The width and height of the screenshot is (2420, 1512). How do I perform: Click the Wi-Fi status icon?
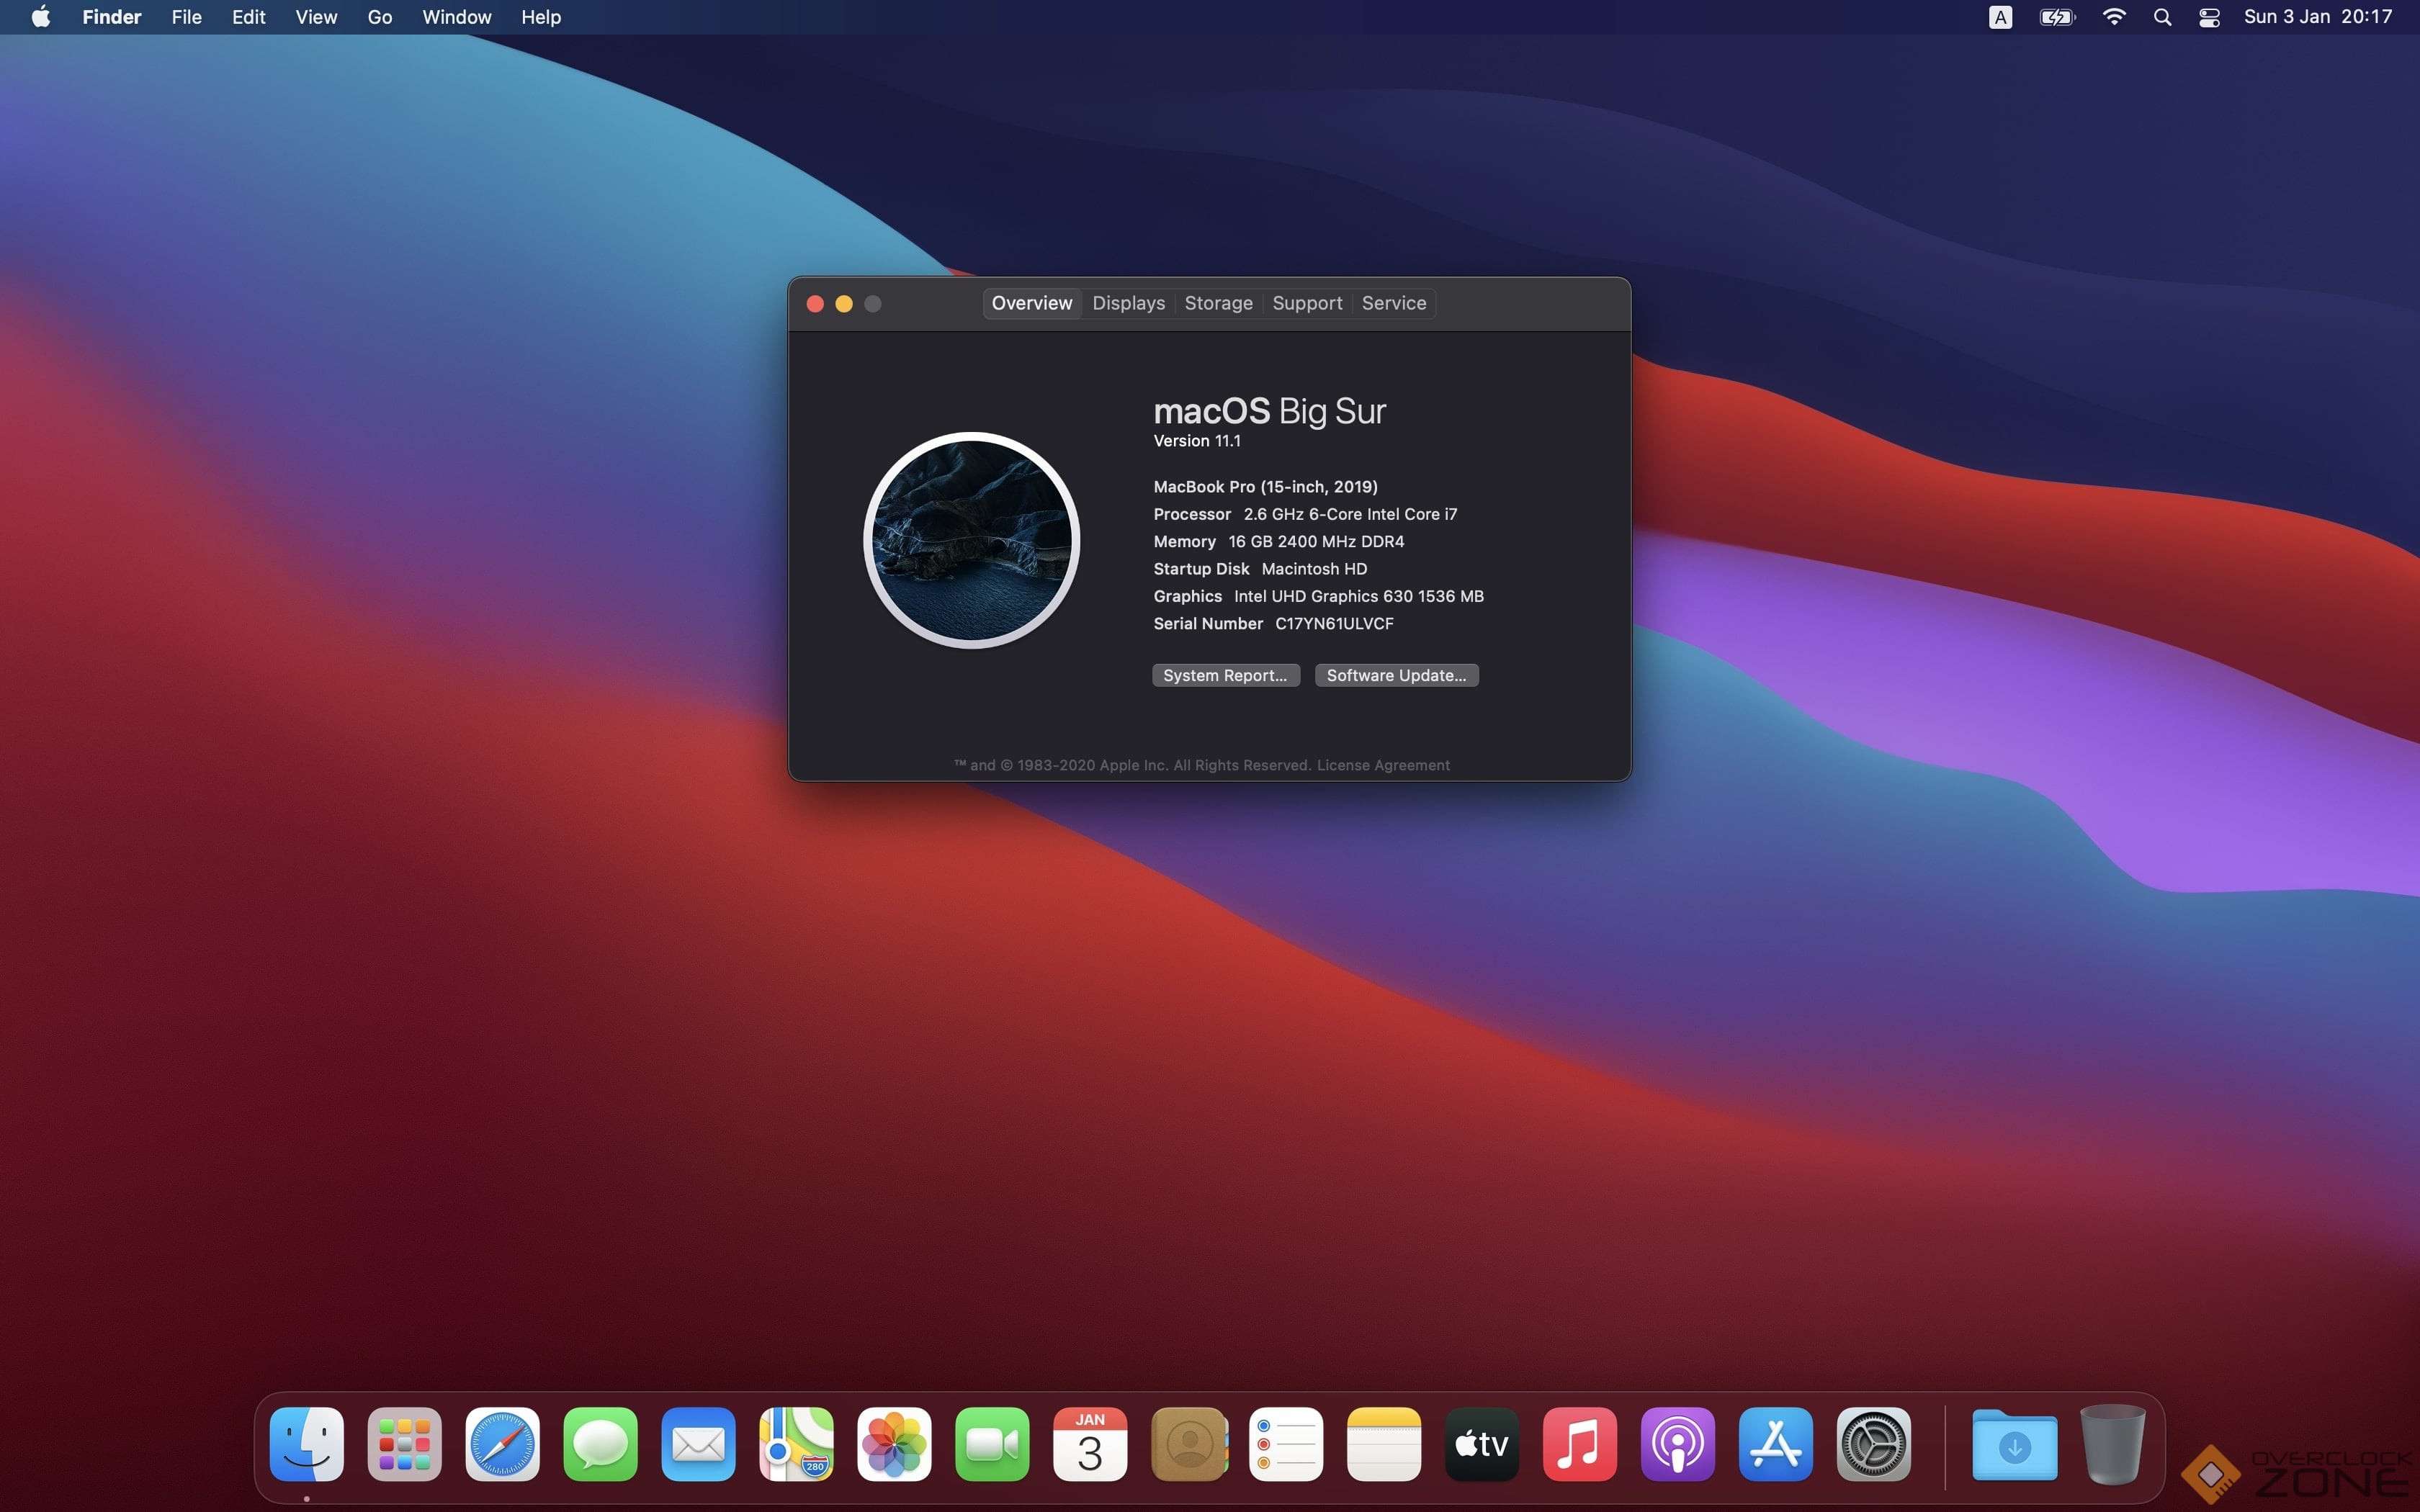(x=2114, y=17)
